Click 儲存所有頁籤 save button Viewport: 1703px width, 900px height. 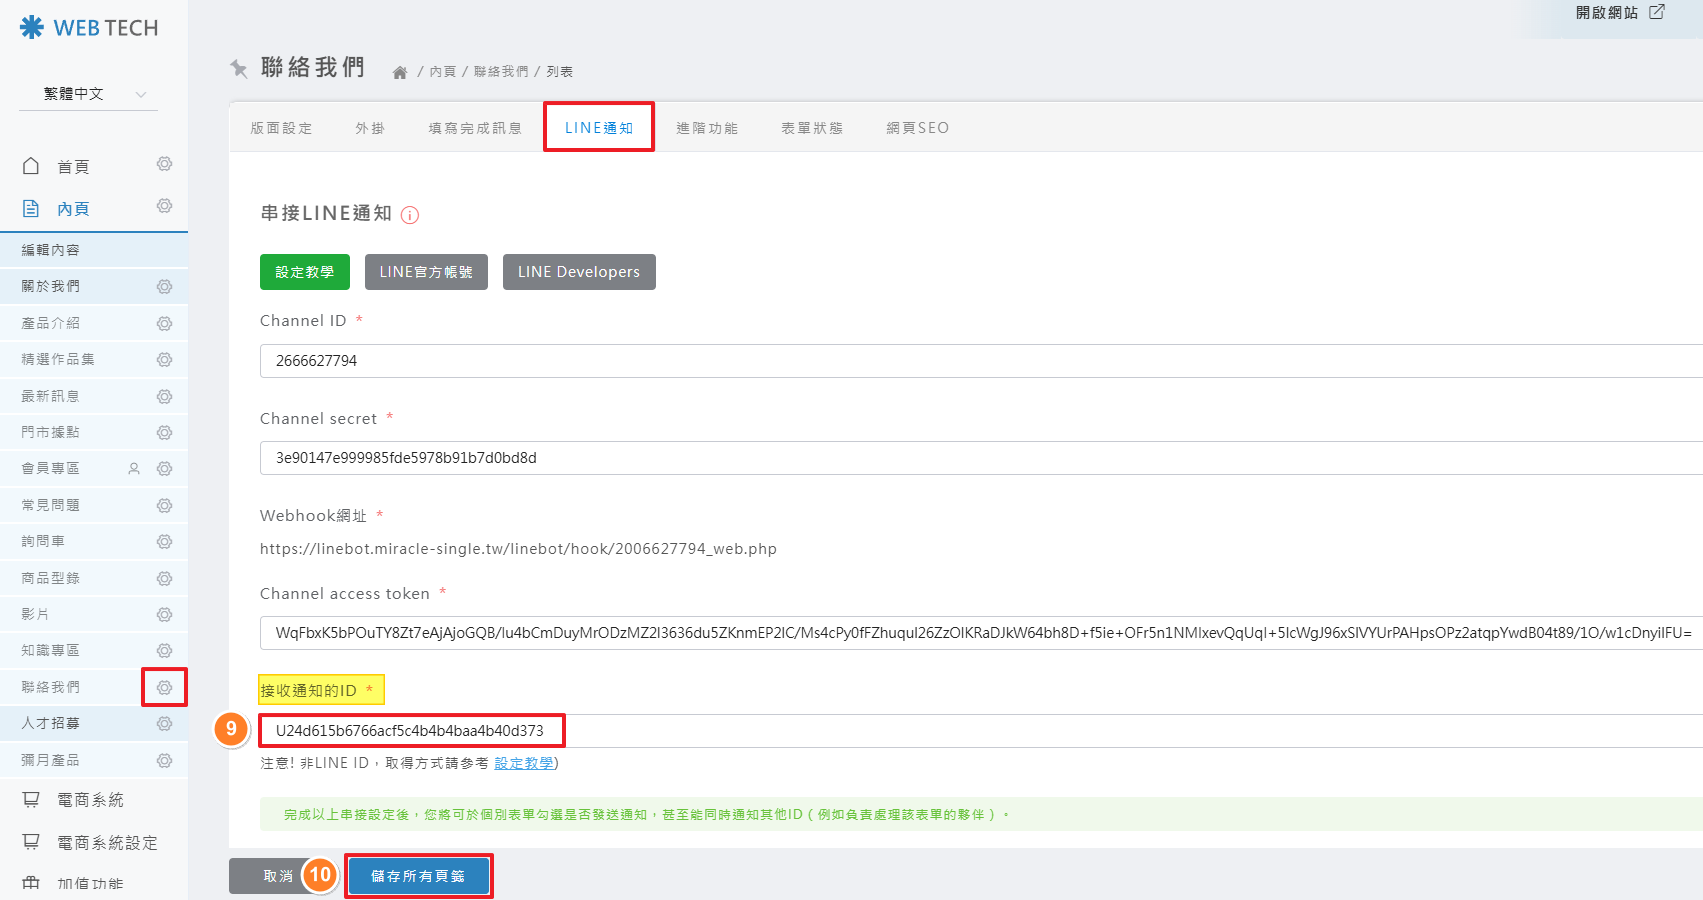tap(418, 876)
